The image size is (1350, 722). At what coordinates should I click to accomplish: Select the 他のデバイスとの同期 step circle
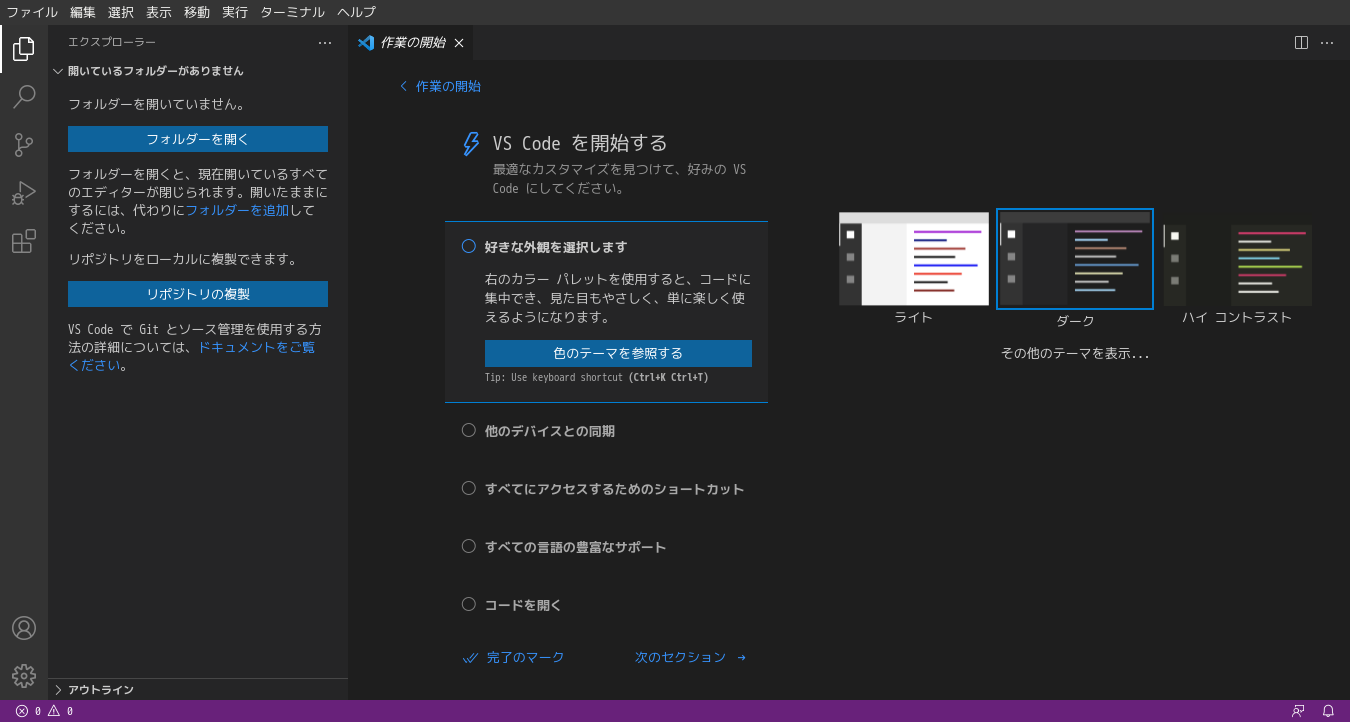(469, 430)
